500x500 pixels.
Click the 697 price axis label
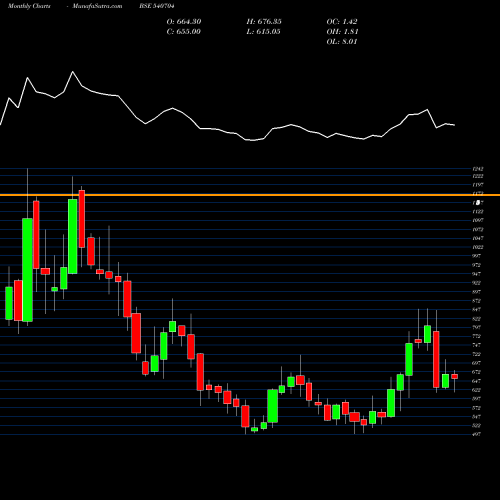point(477,363)
